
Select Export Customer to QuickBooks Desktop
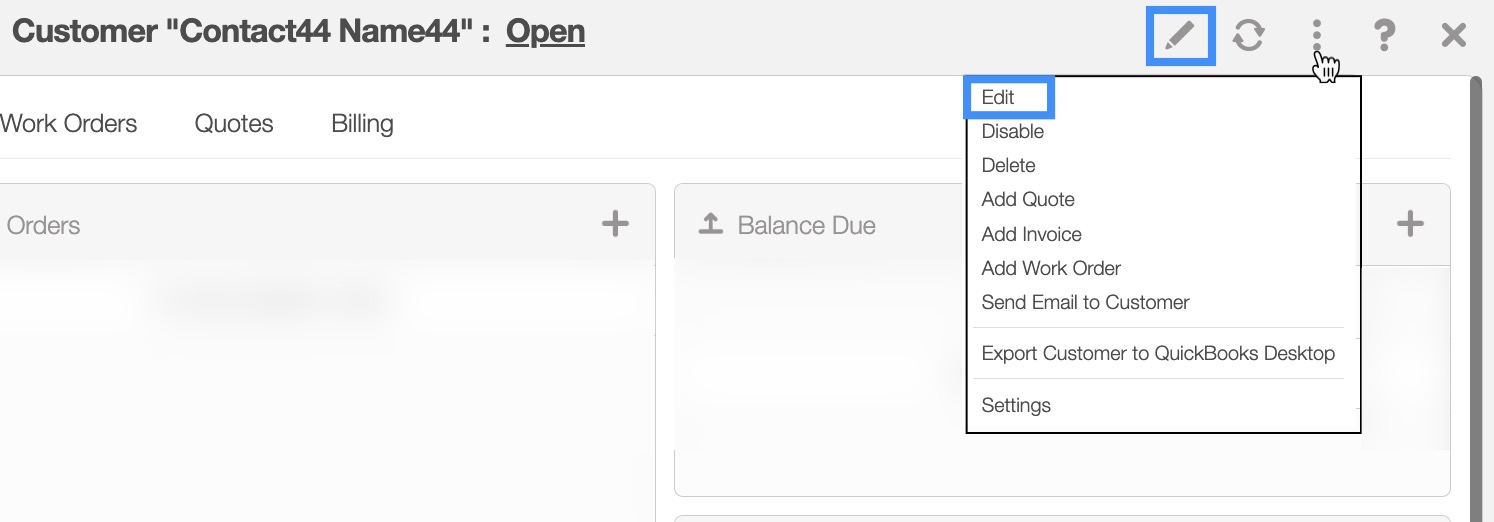pyautogui.click(x=1158, y=353)
